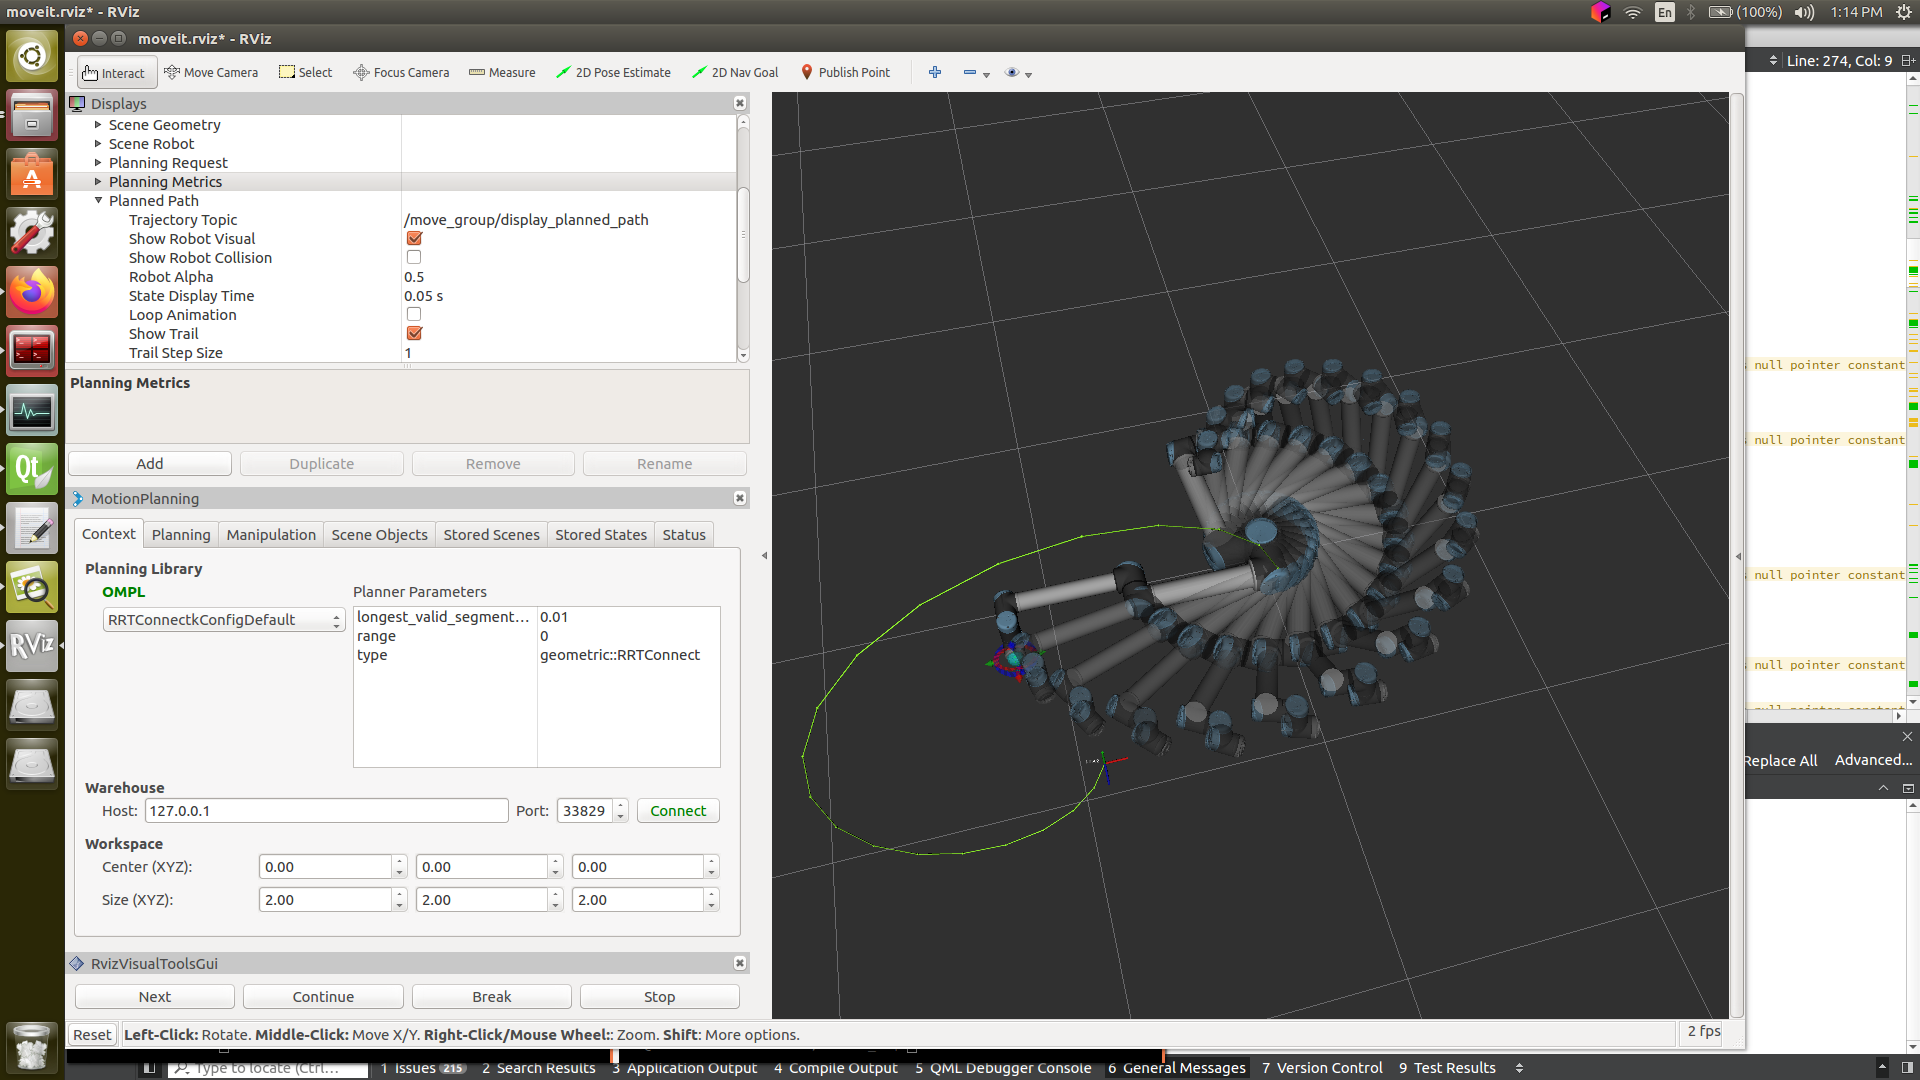Viewport: 1920px width, 1080px height.
Task: Click the warehouse Host input field
Action: (x=326, y=811)
